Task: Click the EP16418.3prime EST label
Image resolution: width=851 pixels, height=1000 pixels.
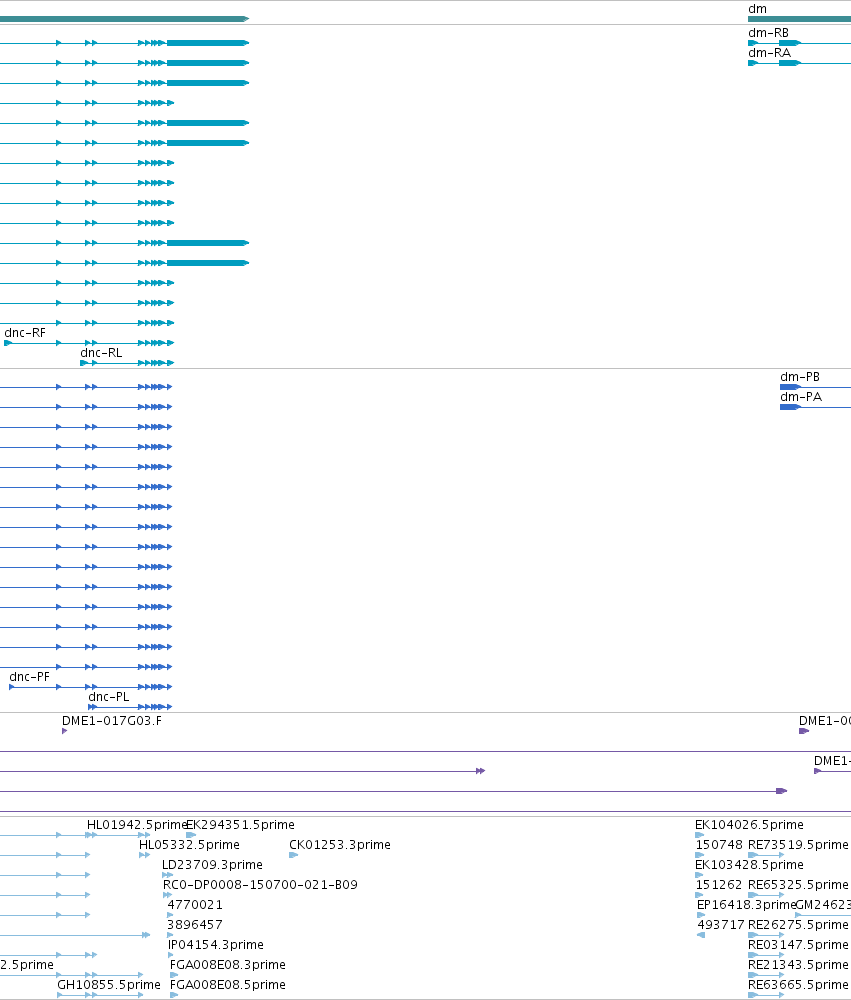Action: pyautogui.click(x=746, y=905)
